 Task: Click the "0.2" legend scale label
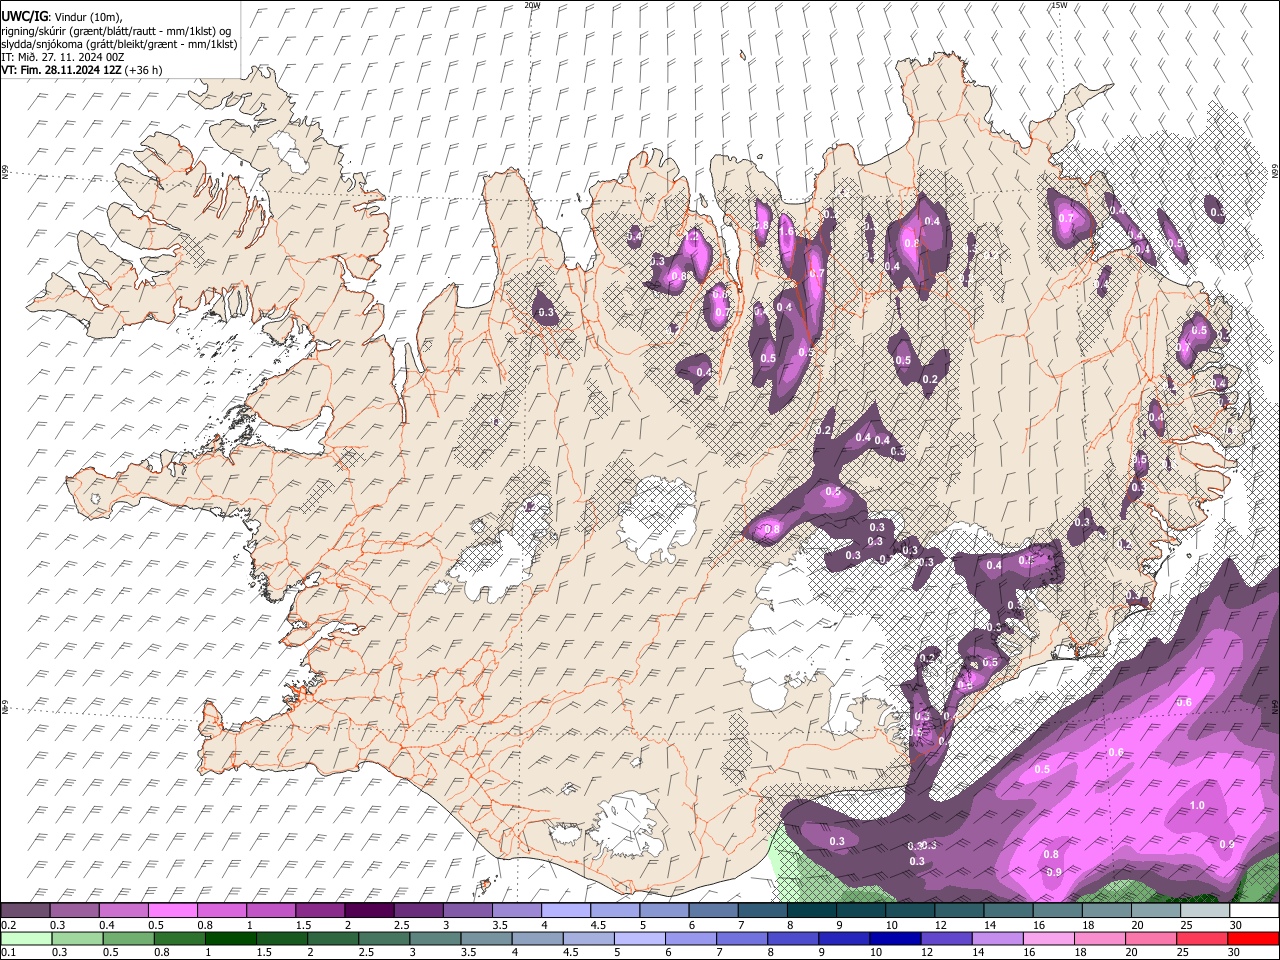[x=9, y=925]
